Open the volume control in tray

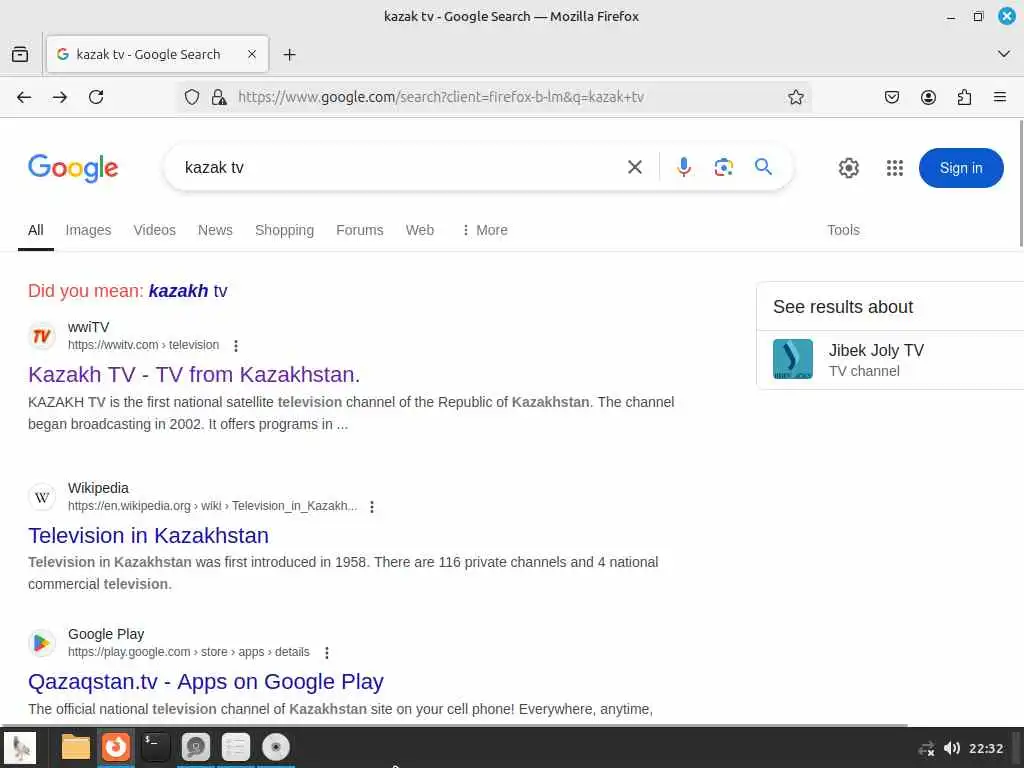[x=952, y=748]
